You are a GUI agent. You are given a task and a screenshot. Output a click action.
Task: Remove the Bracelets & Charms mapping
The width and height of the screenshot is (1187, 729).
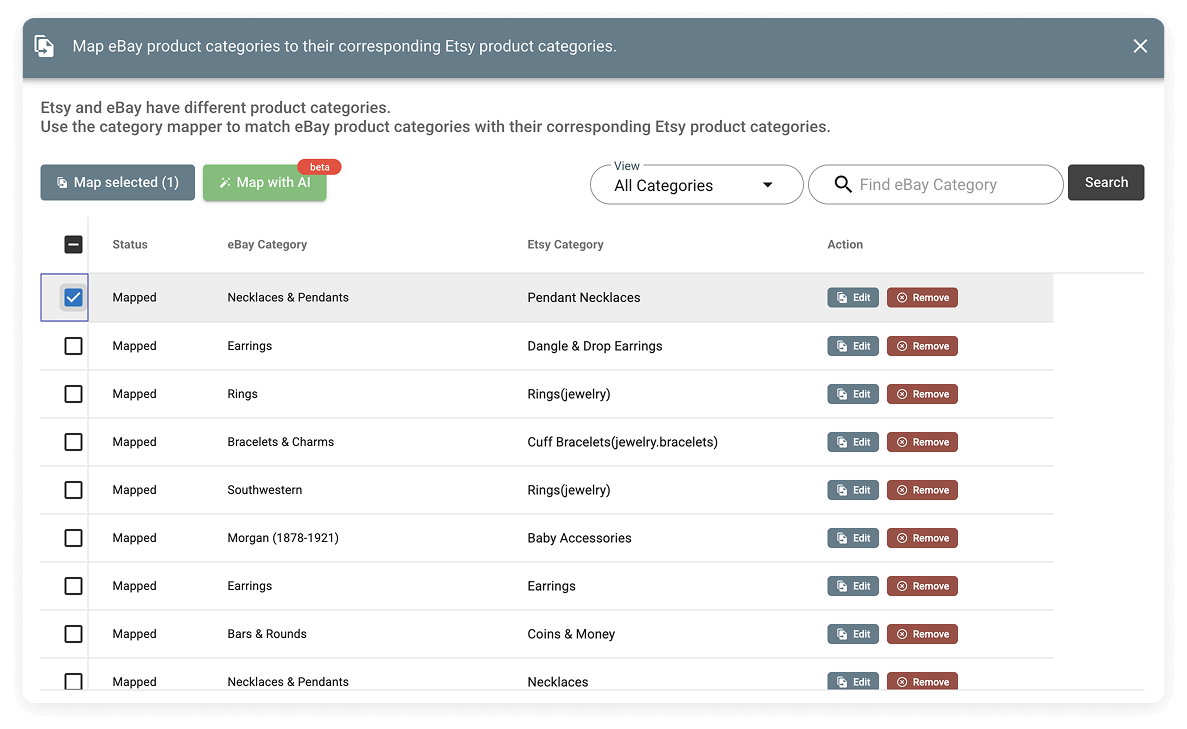922,442
